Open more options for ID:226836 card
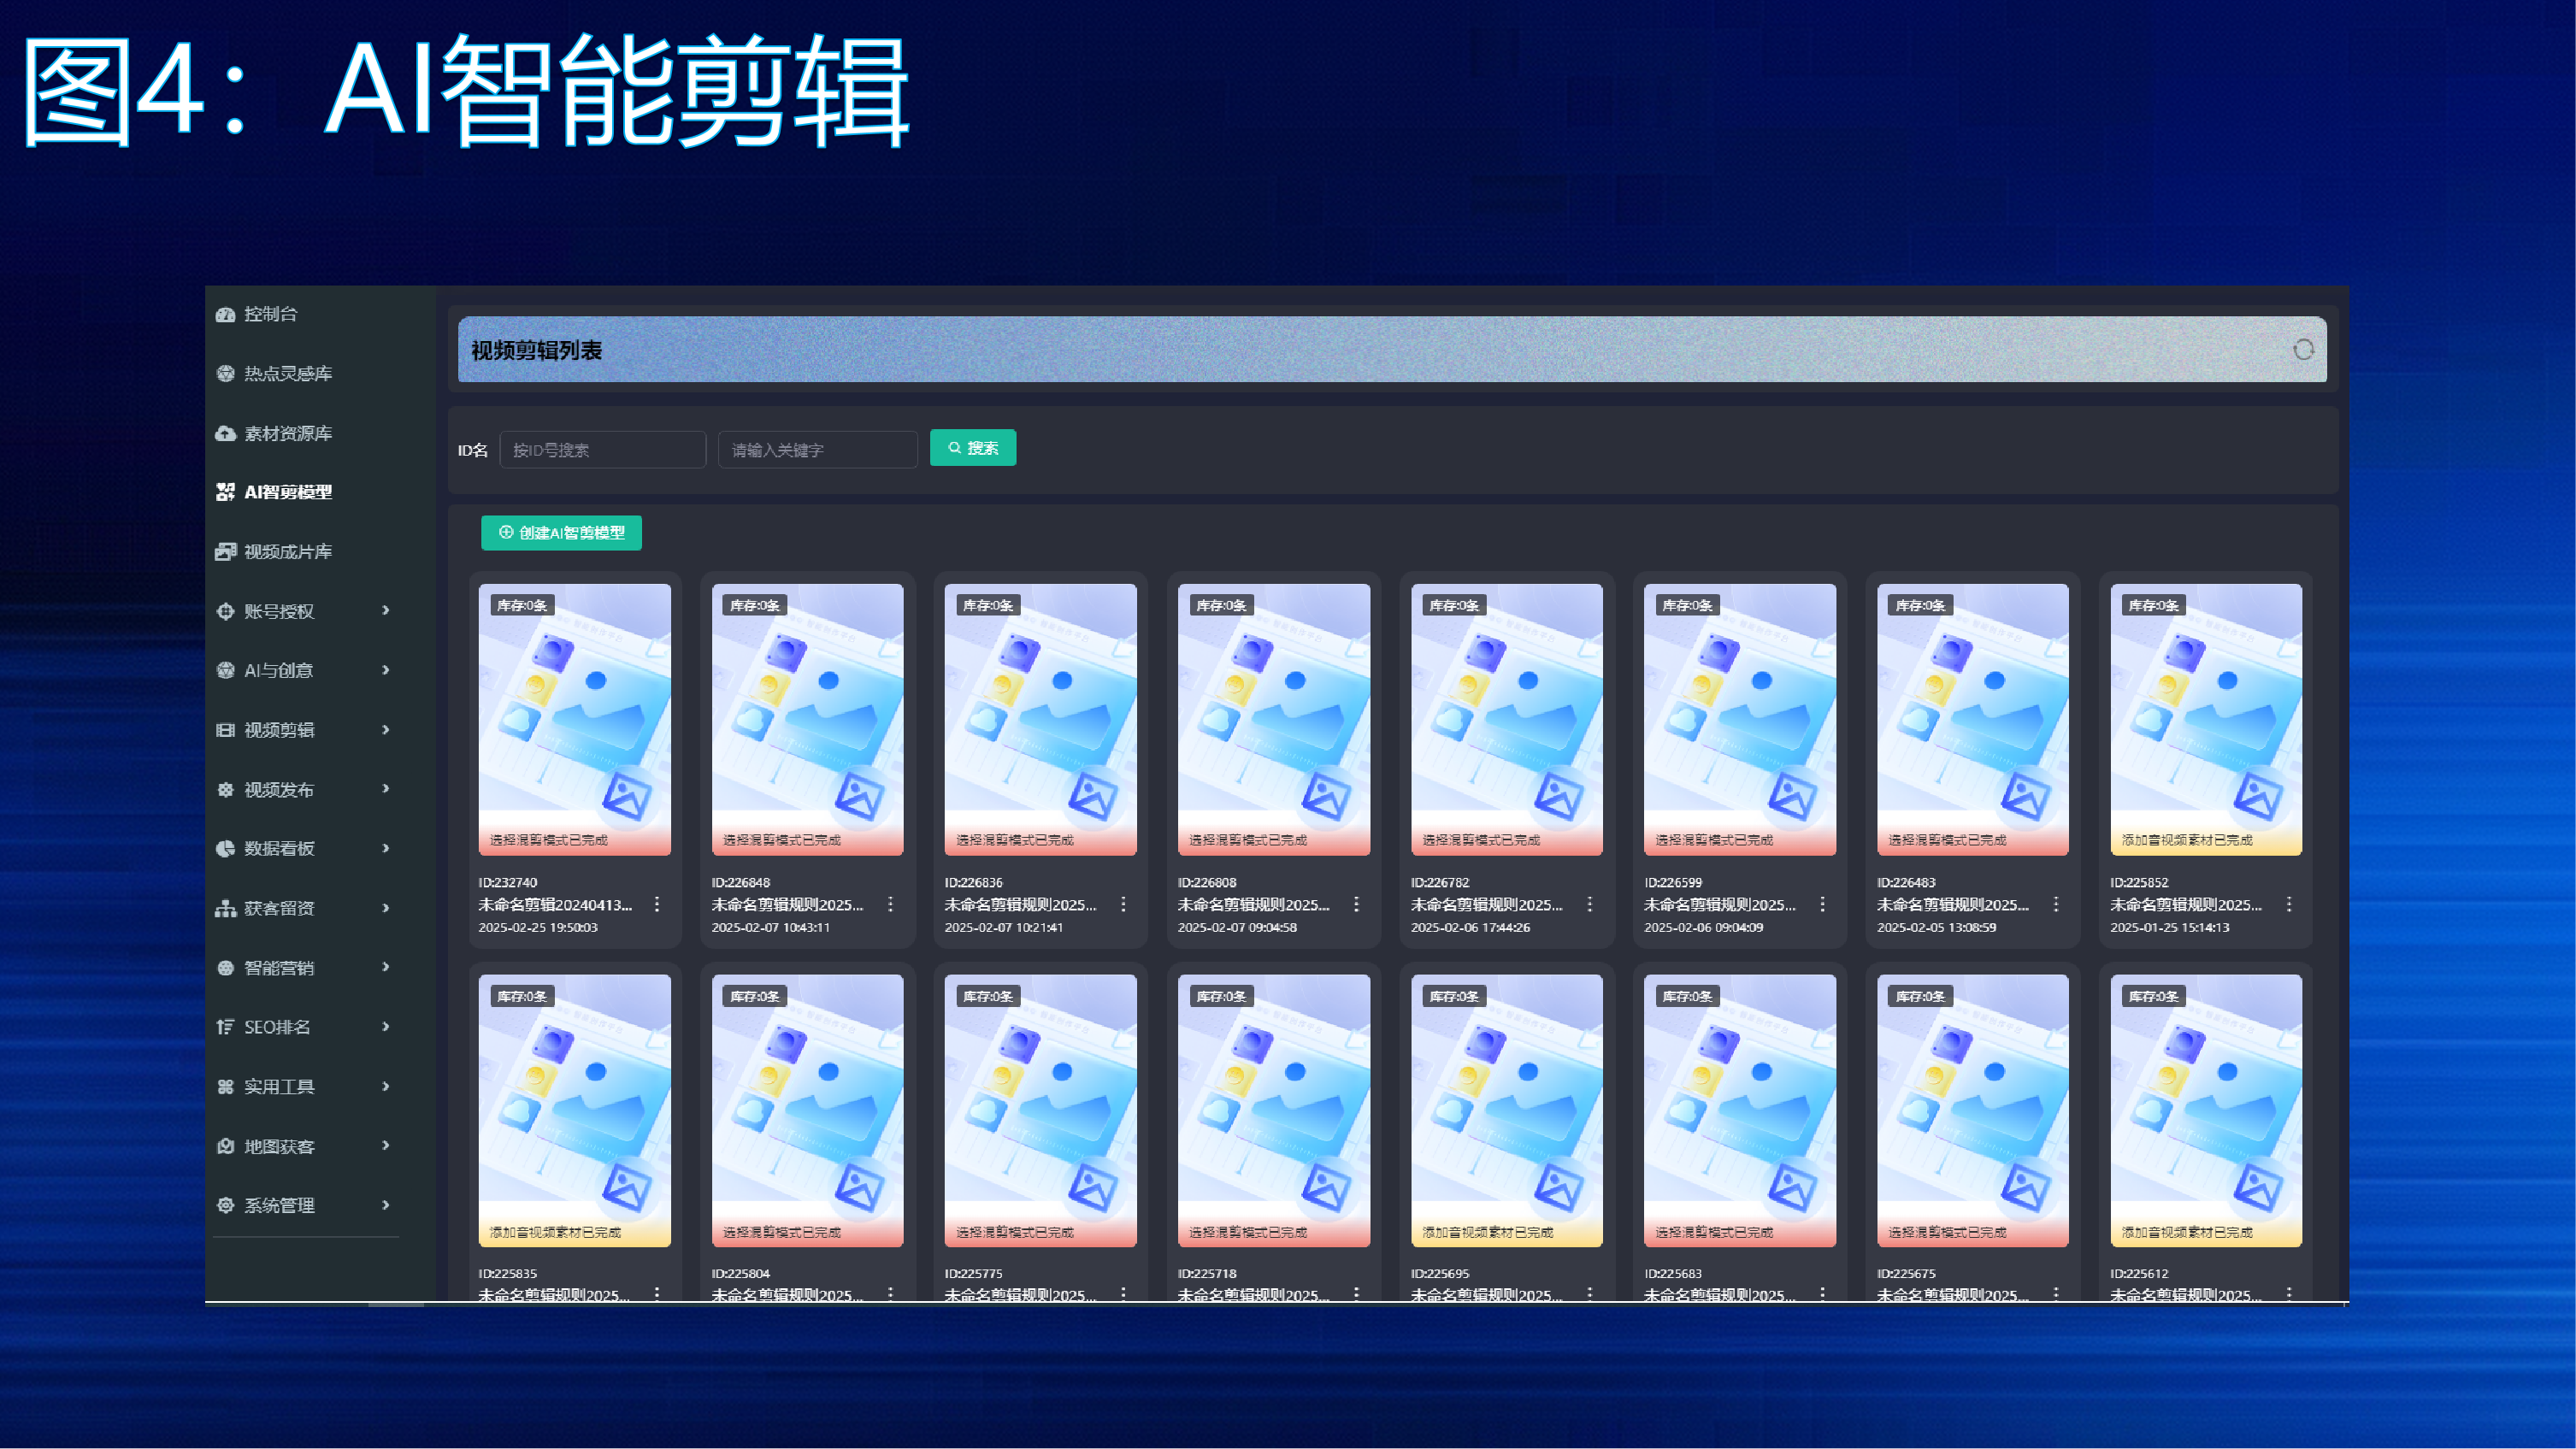The image size is (2576, 1449). (1123, 904)
